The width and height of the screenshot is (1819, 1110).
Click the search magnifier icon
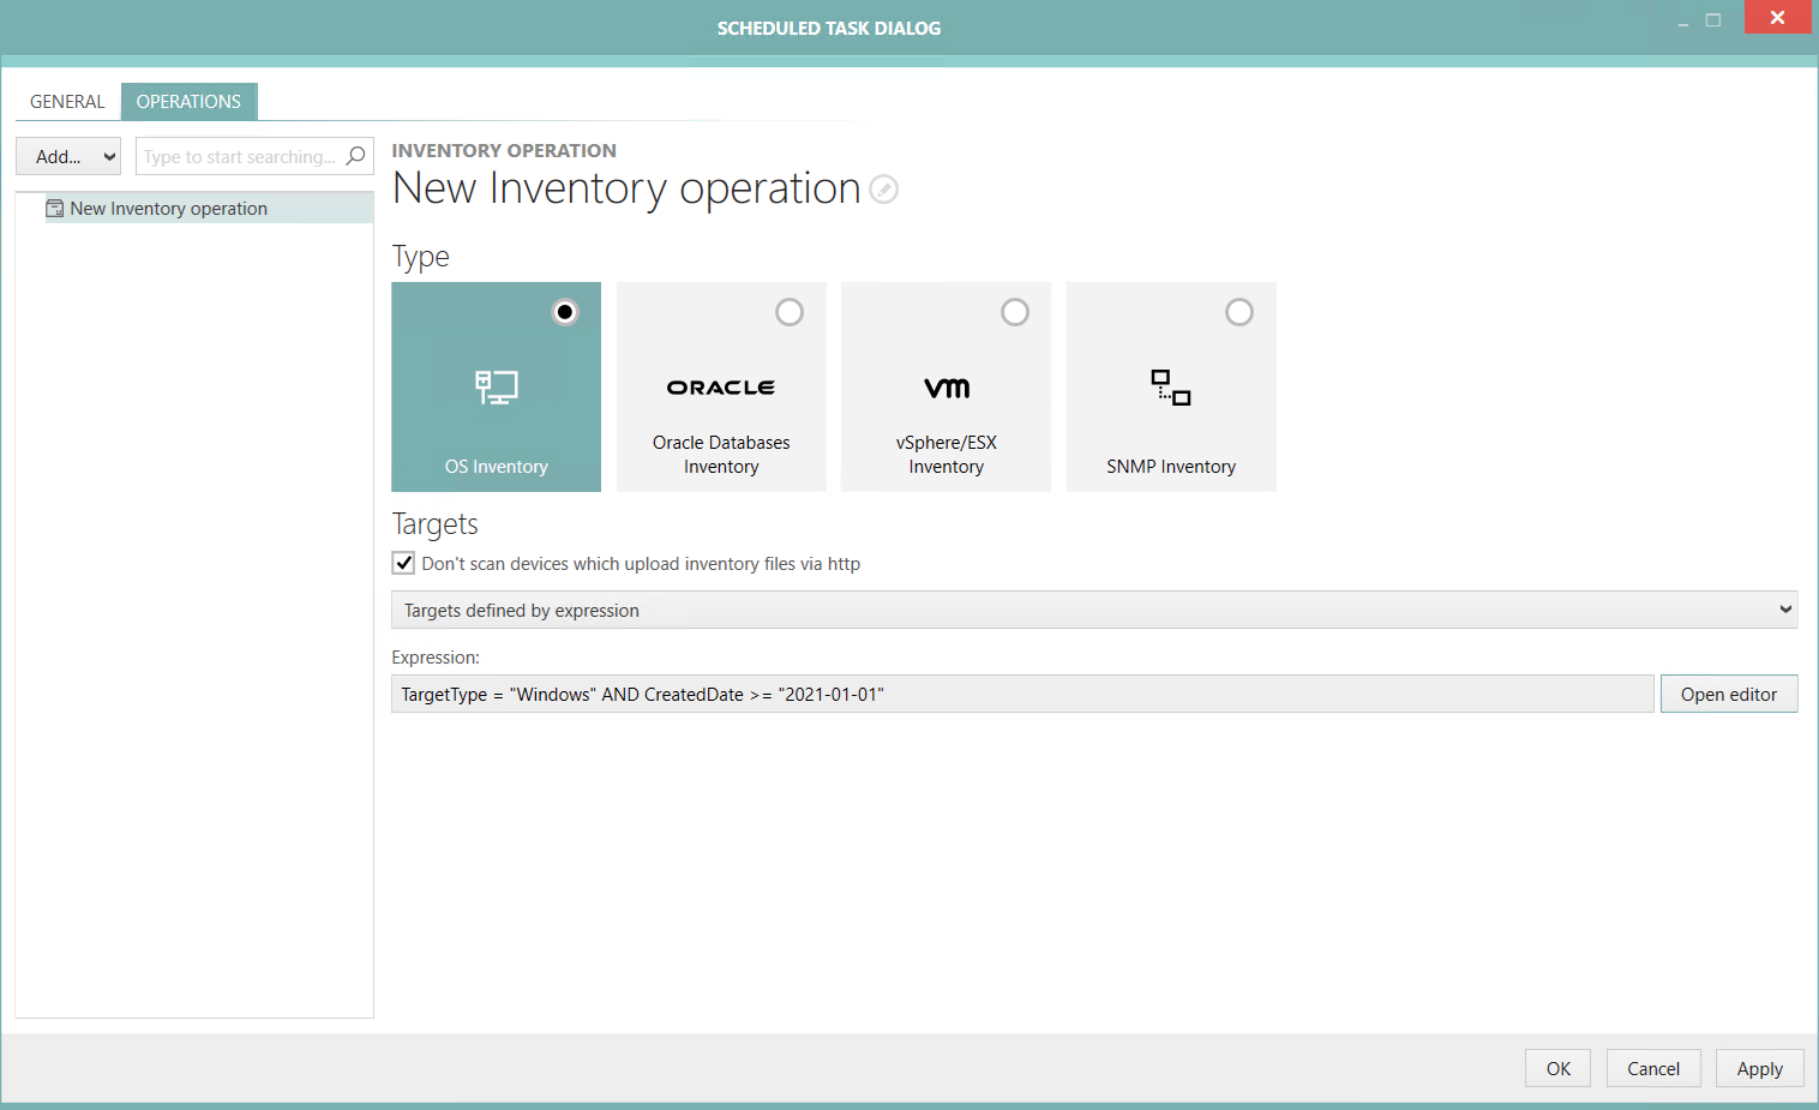click(356, 156)
